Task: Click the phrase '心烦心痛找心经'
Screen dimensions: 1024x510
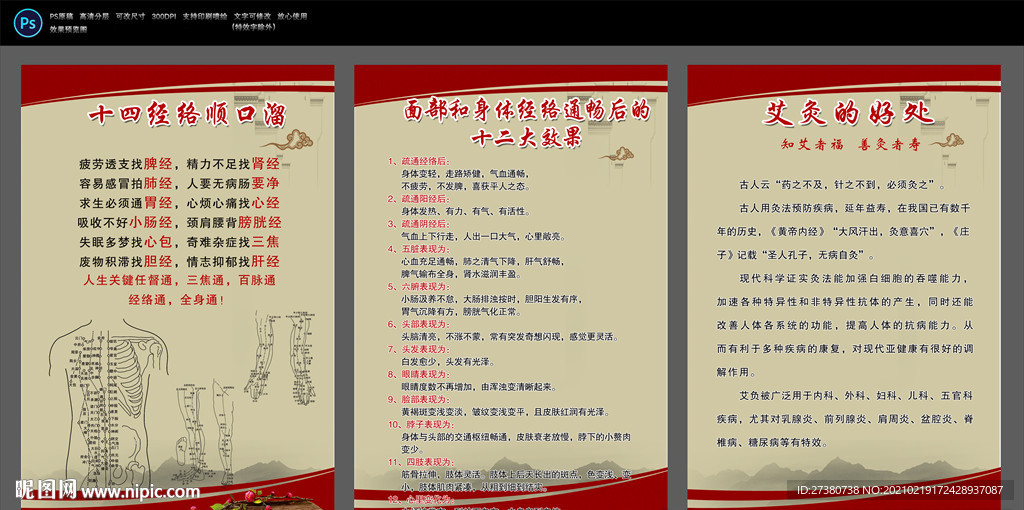Action: tap(232, 203)
